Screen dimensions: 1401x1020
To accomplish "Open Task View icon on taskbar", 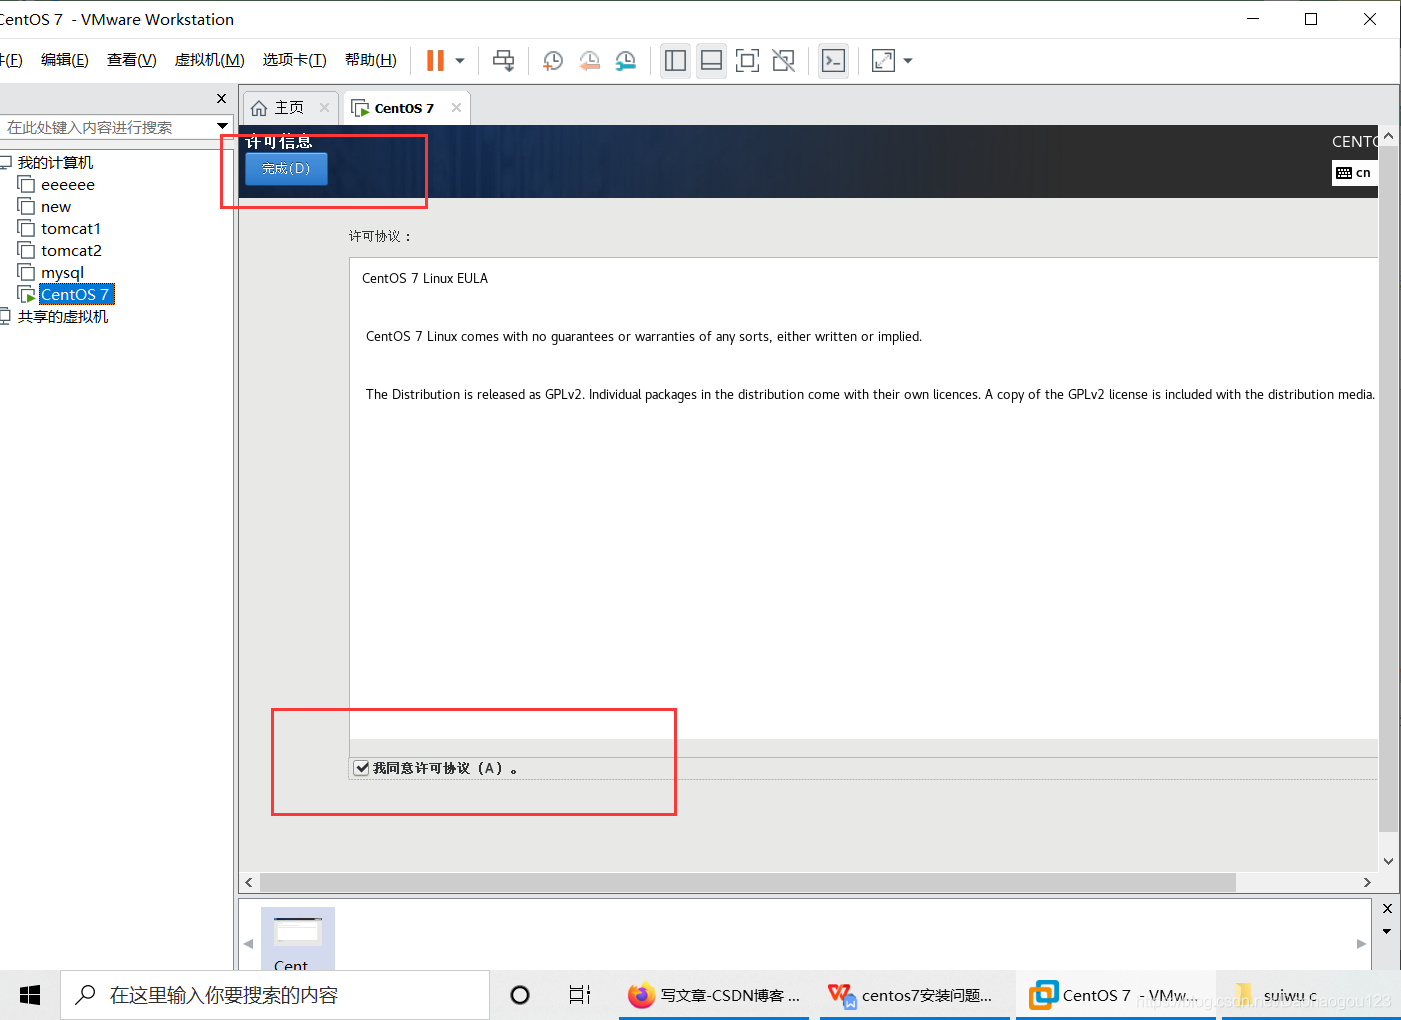I will click(x=580, y=995).
